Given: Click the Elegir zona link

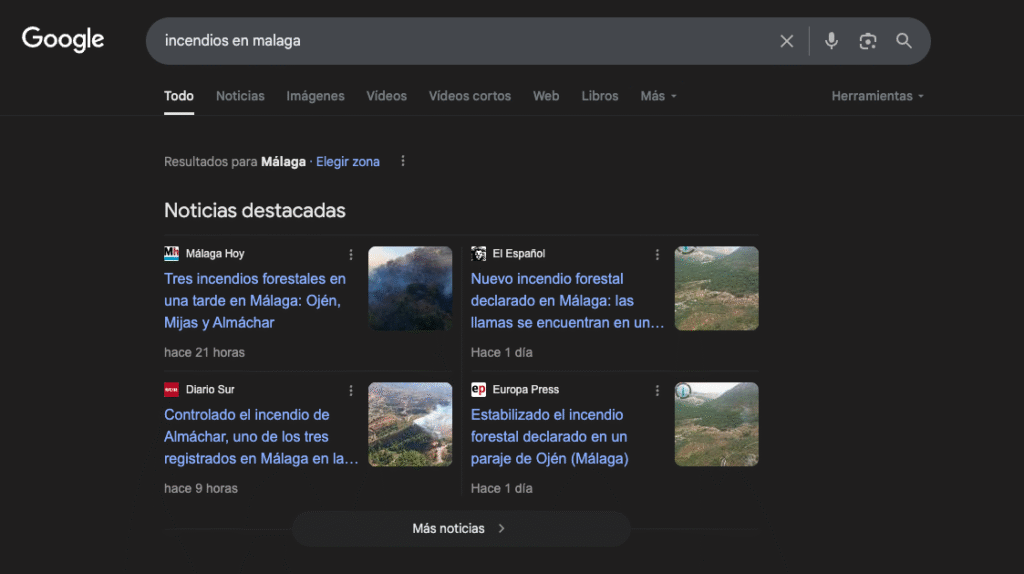Looking at the screenshot, I should coord(347,161).
